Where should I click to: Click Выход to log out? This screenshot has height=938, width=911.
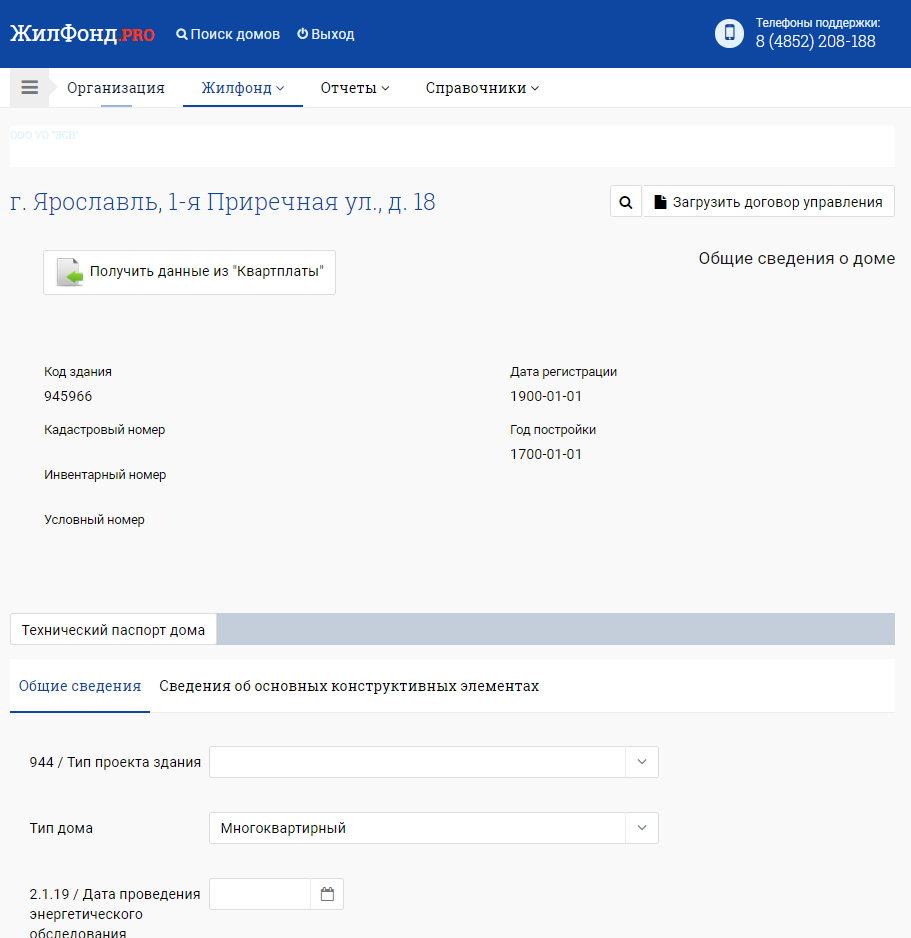point(326,34)
